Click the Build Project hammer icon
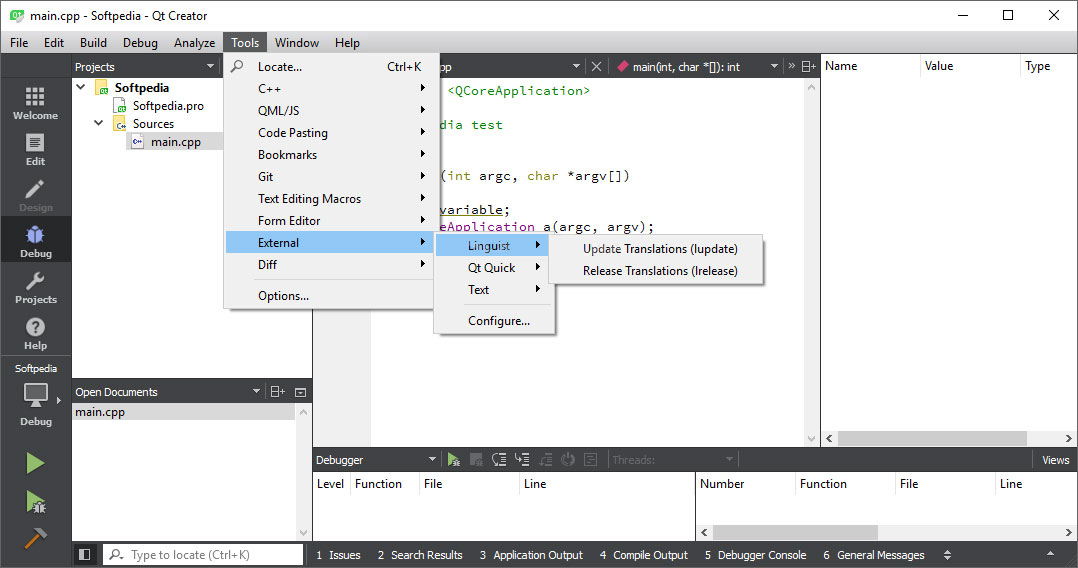This screenshot has height=568, width=1078. 35,538
